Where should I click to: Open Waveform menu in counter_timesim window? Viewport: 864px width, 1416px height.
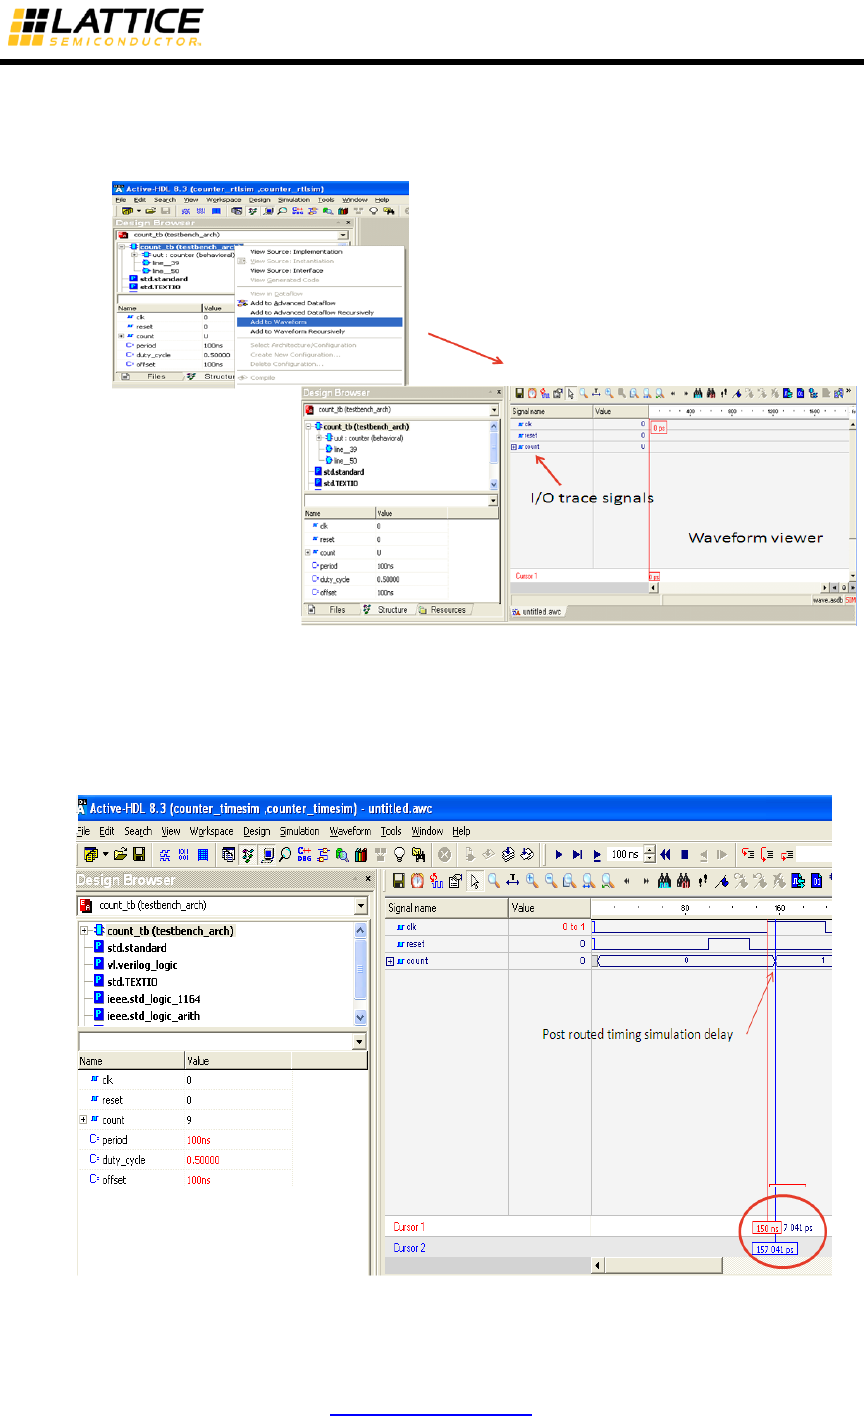351,831
